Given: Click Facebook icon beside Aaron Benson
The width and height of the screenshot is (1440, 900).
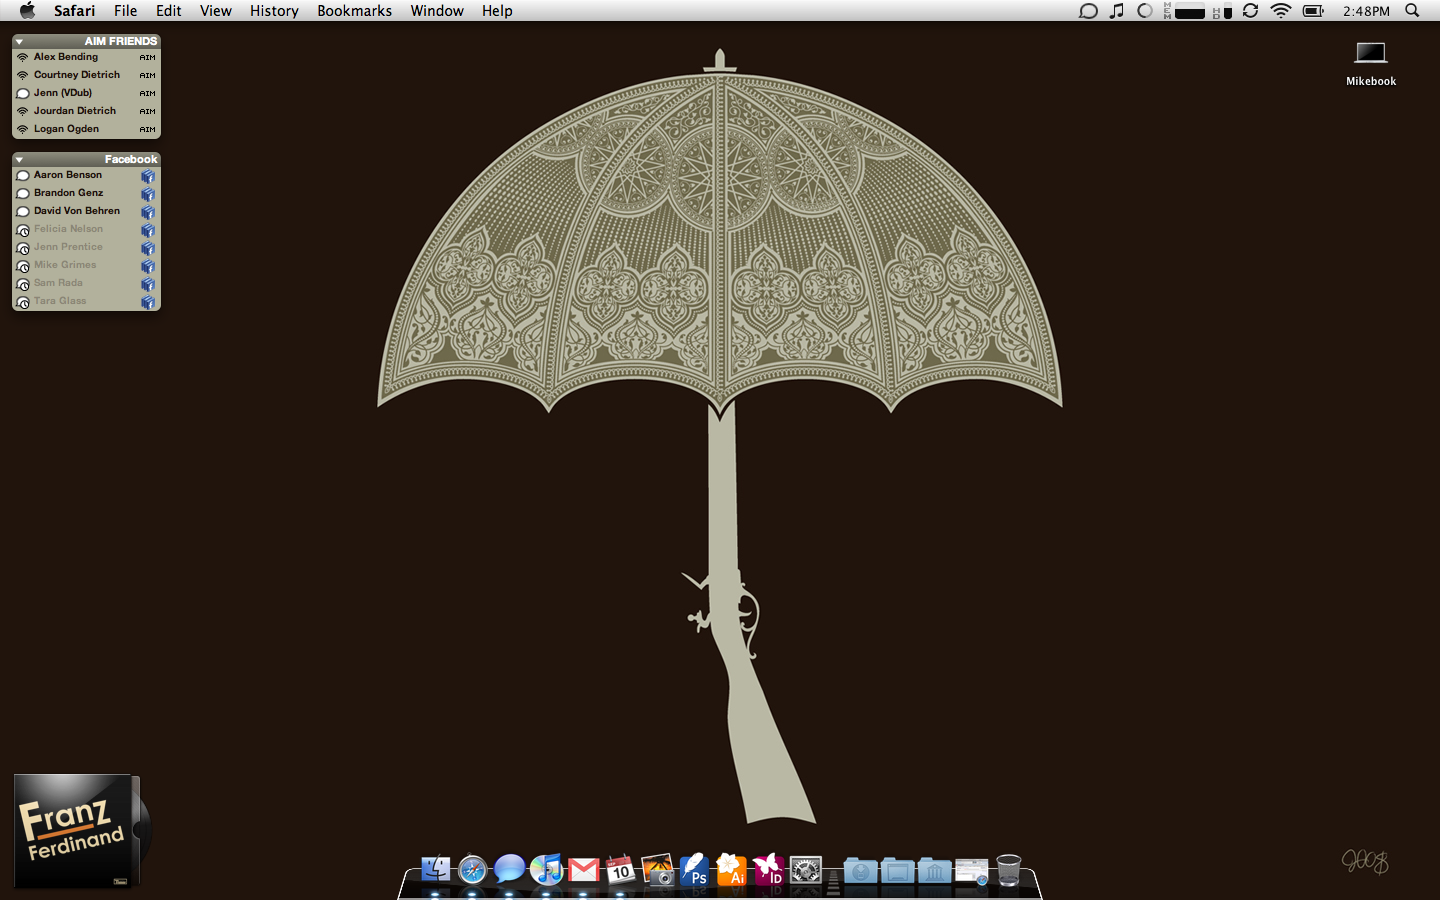Looking at the screenshot, I should click(148, 176).
